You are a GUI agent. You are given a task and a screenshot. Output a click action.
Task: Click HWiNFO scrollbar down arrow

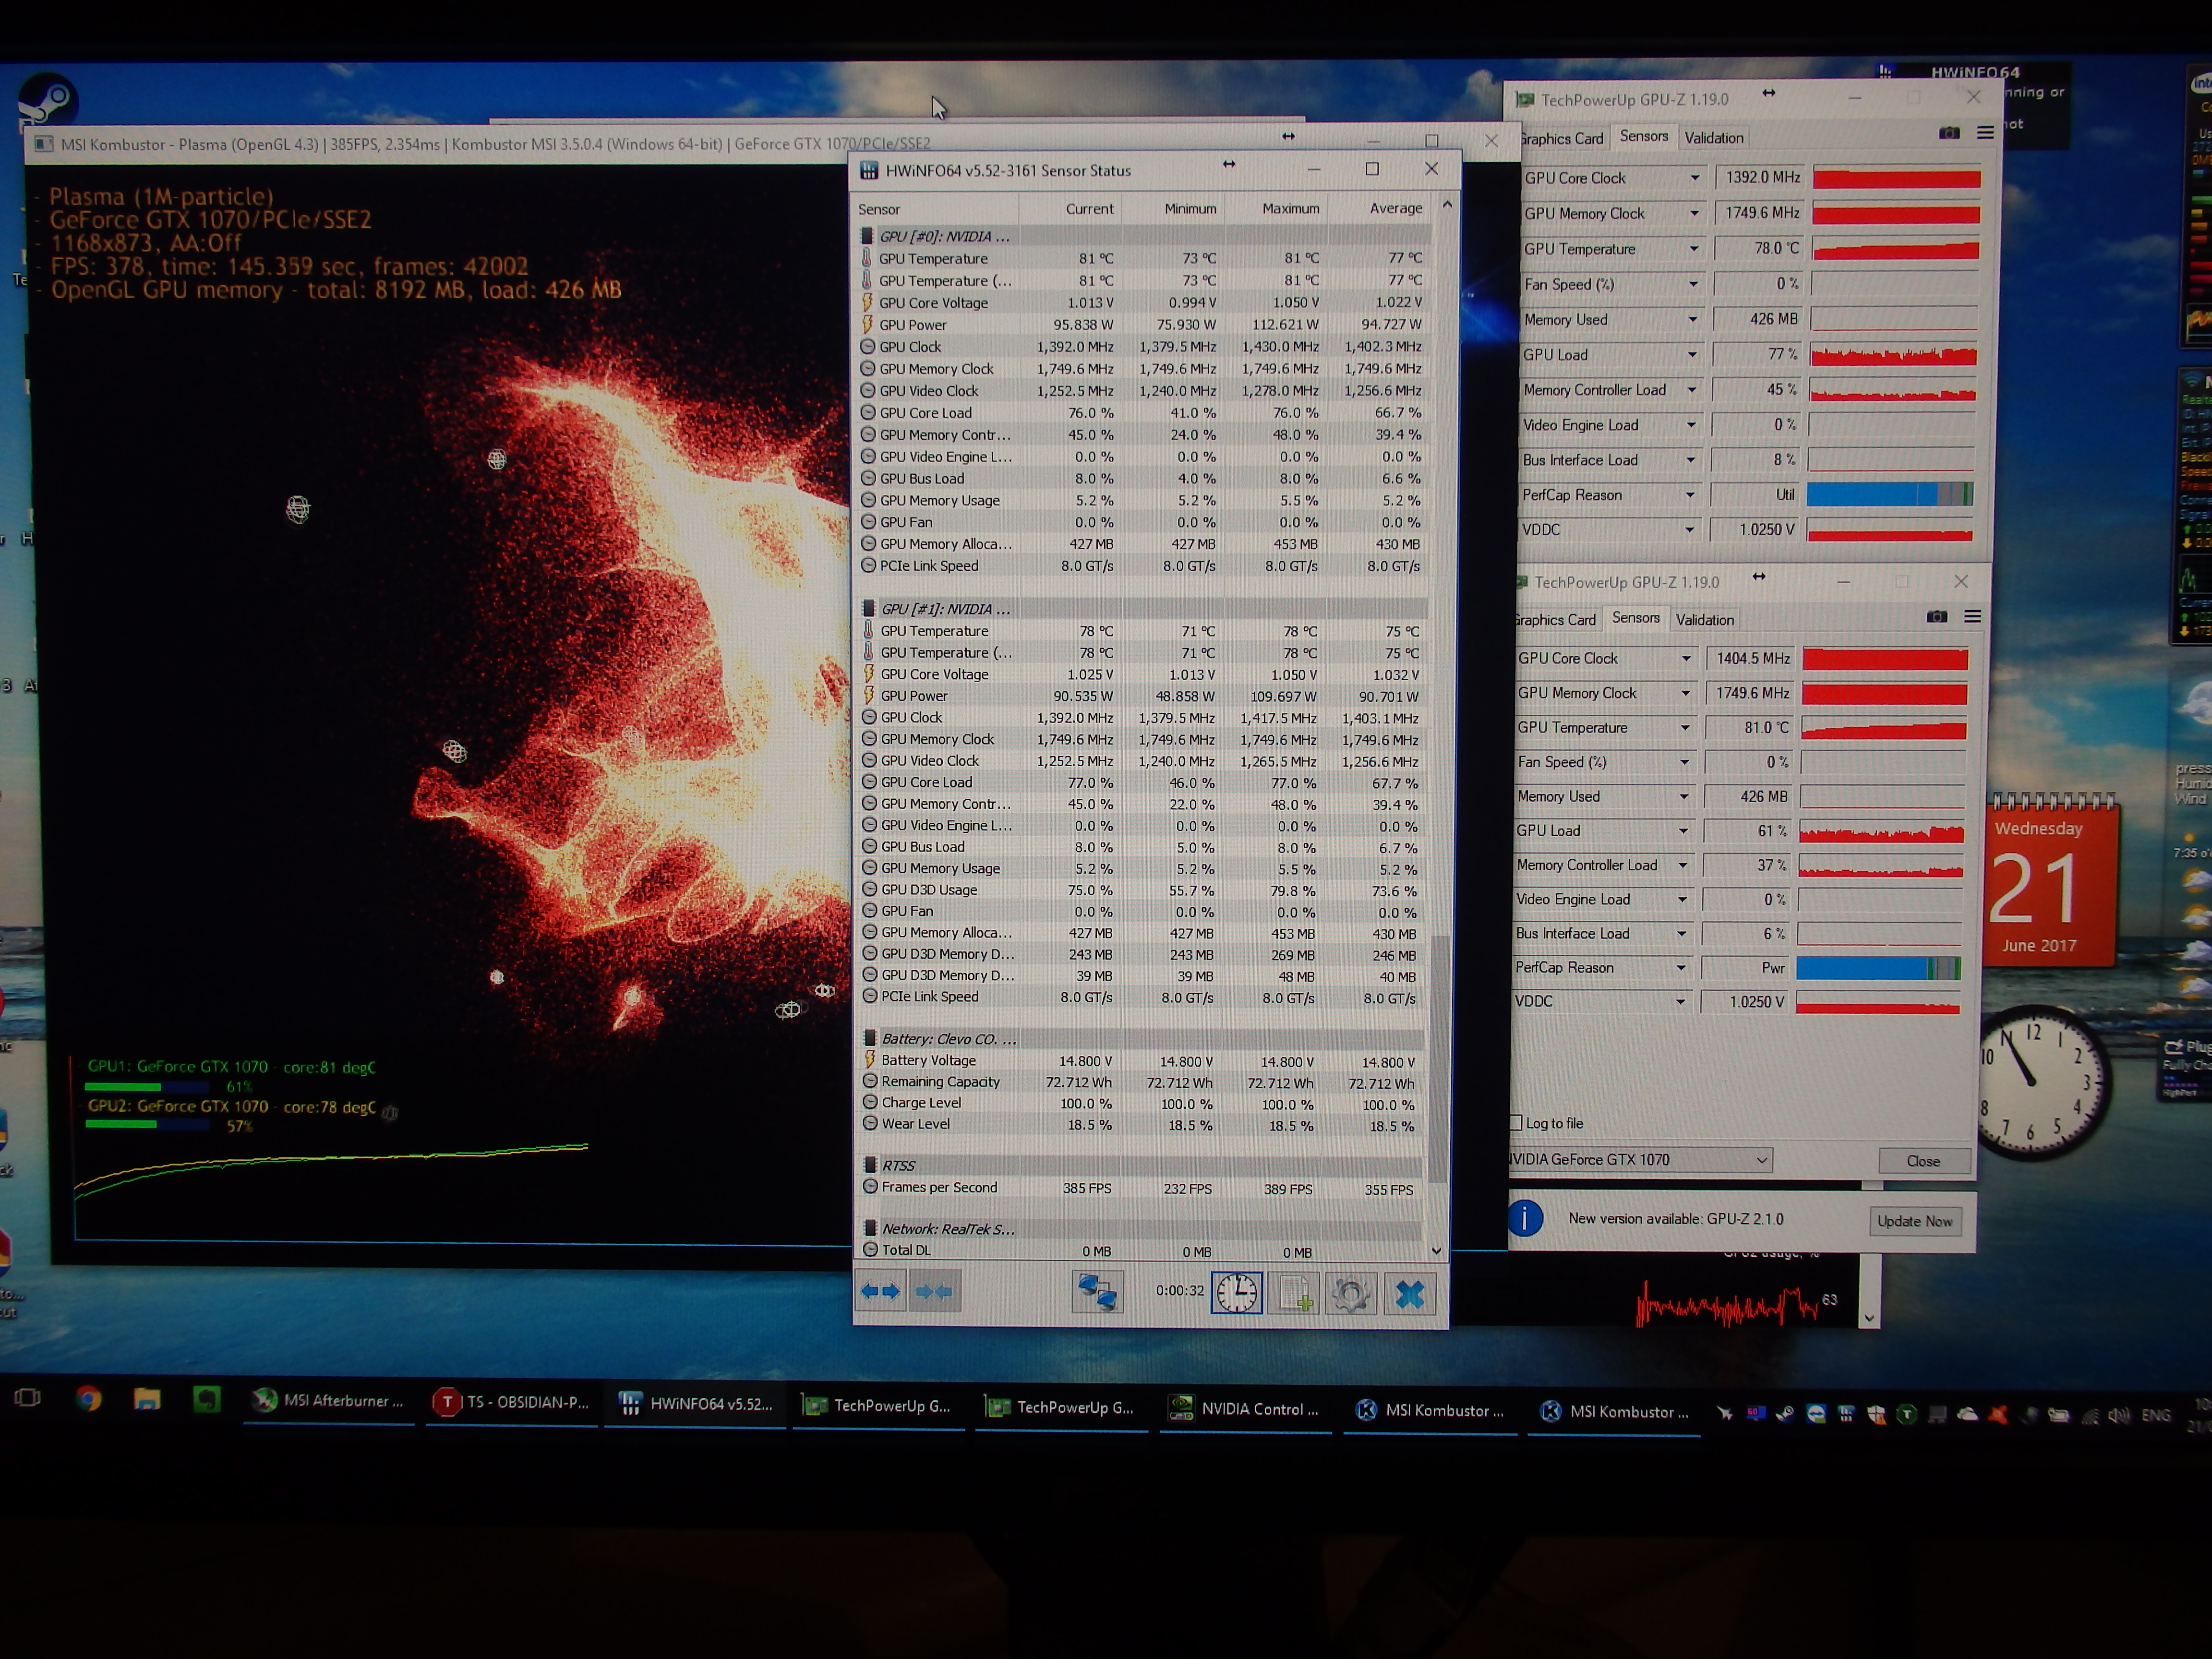pos(1438,1251)
